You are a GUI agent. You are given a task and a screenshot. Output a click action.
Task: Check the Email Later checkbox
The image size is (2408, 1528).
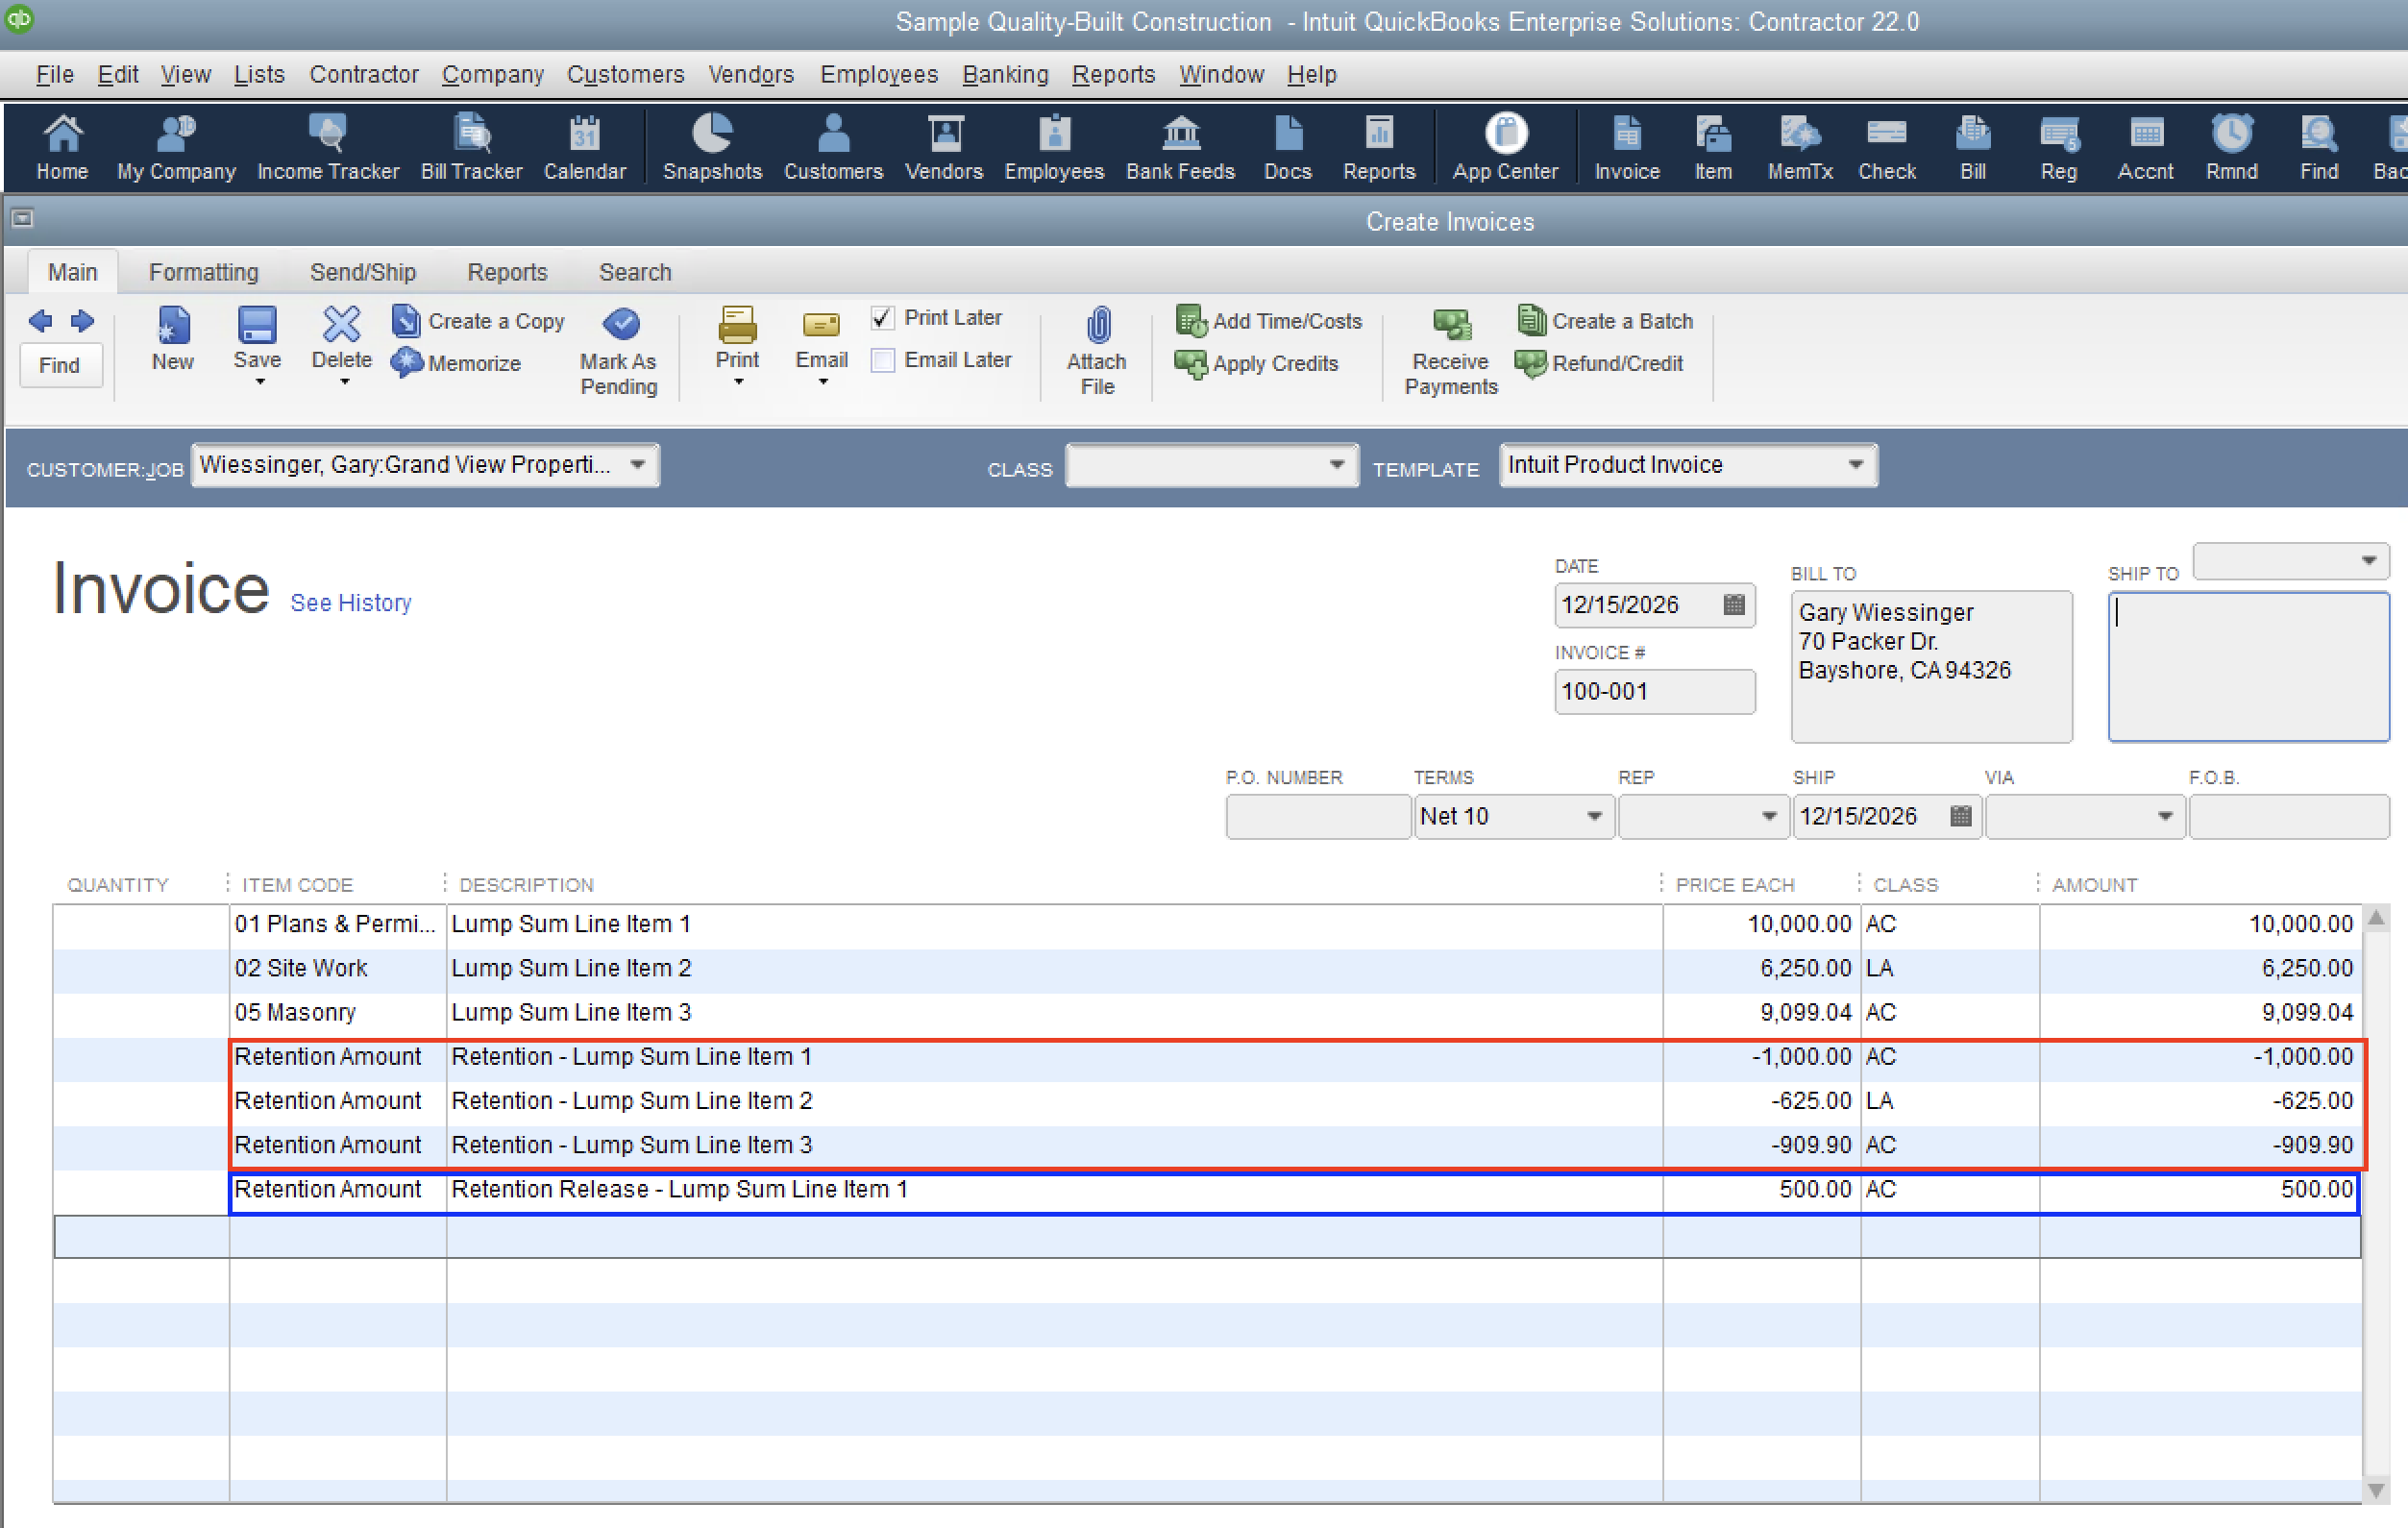[x=882, y=360]
